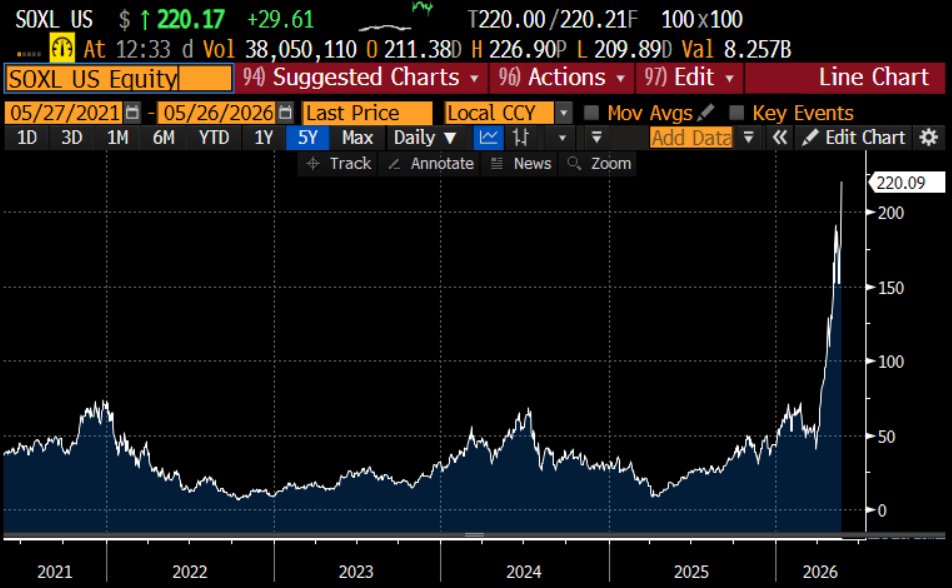The height and width of the screenshot is (588, 952).
Task: Click the O 211.38D open value
Action: [x=413, y=49]
